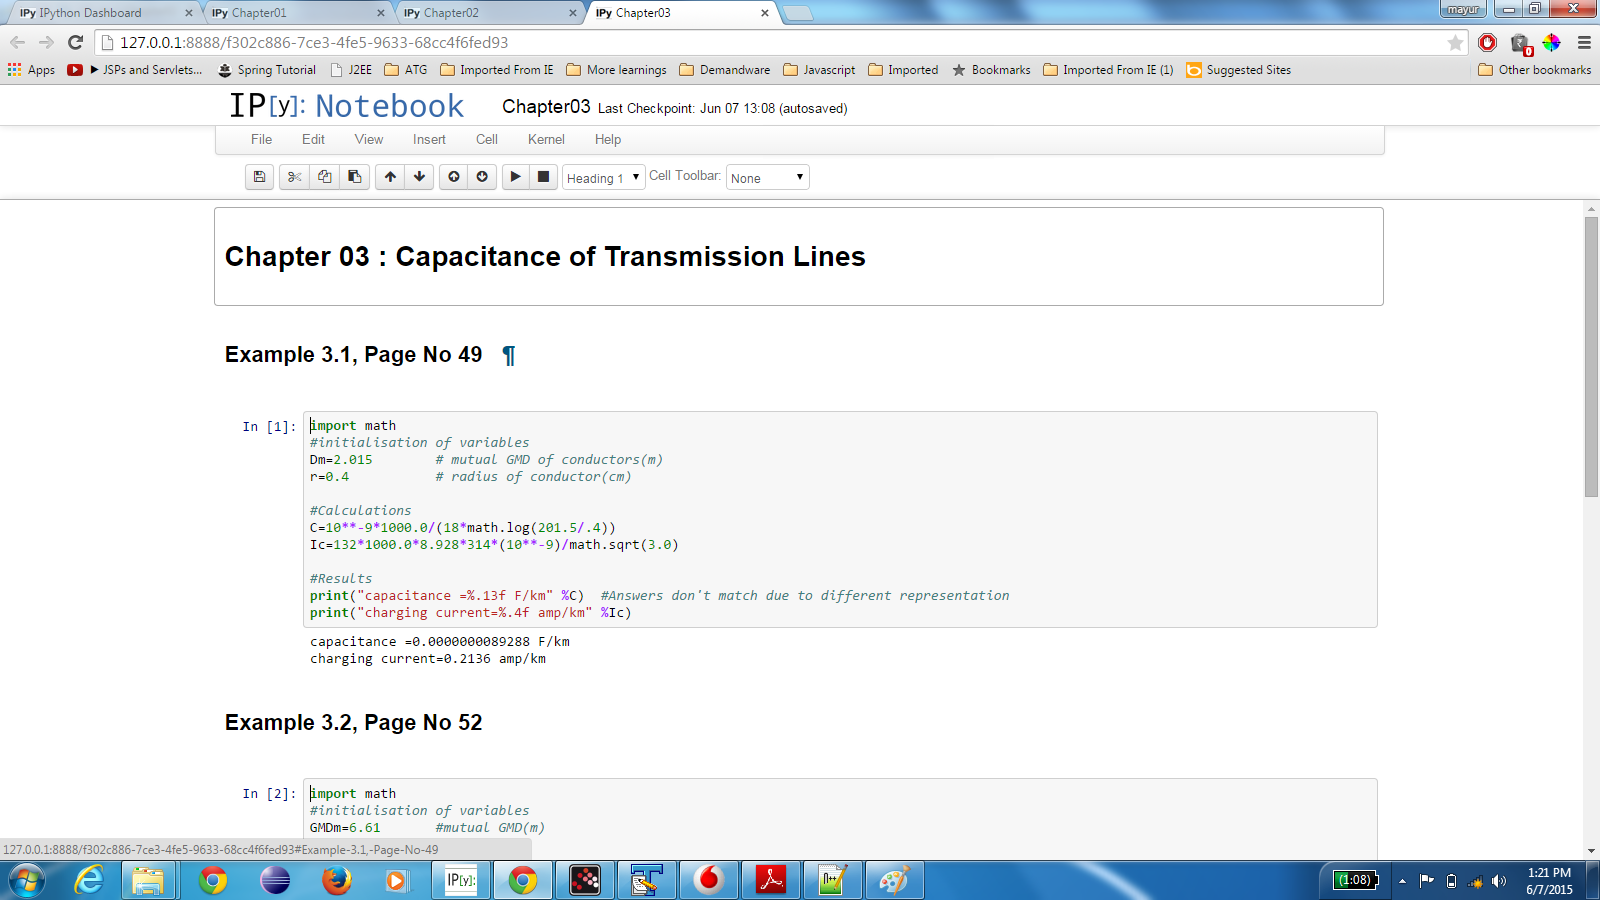Click the page vertical scrollbar thumb

tap(1591, 355)
